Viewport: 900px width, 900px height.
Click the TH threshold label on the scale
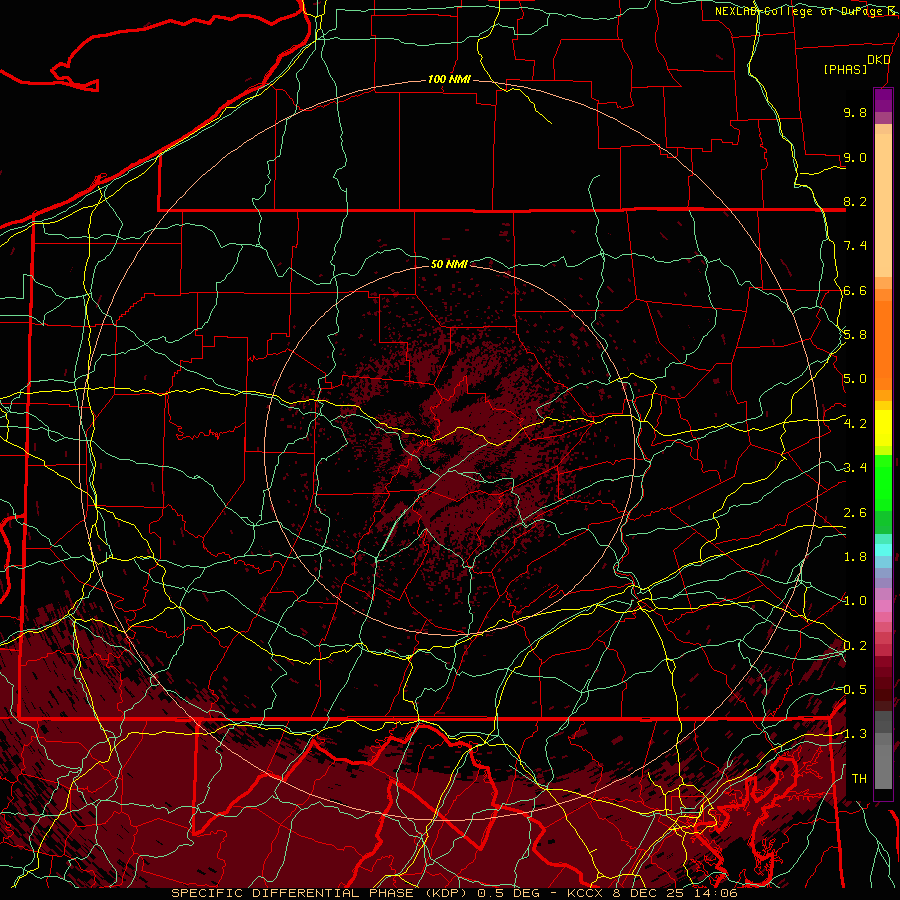(859, 778)
